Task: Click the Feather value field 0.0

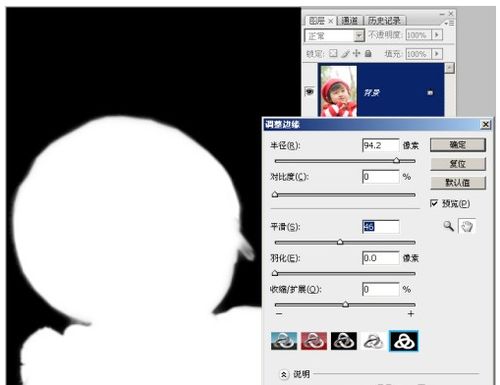Action: click(381, 258)
